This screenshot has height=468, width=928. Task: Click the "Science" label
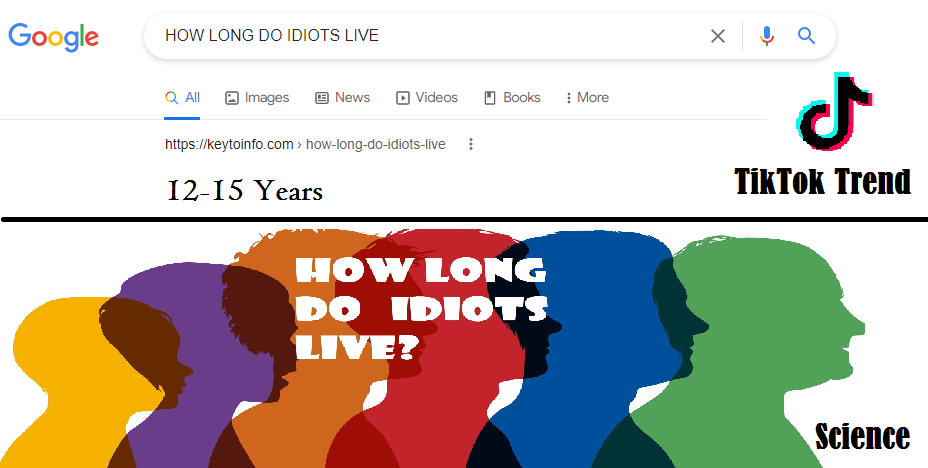[x=862, y=437]
